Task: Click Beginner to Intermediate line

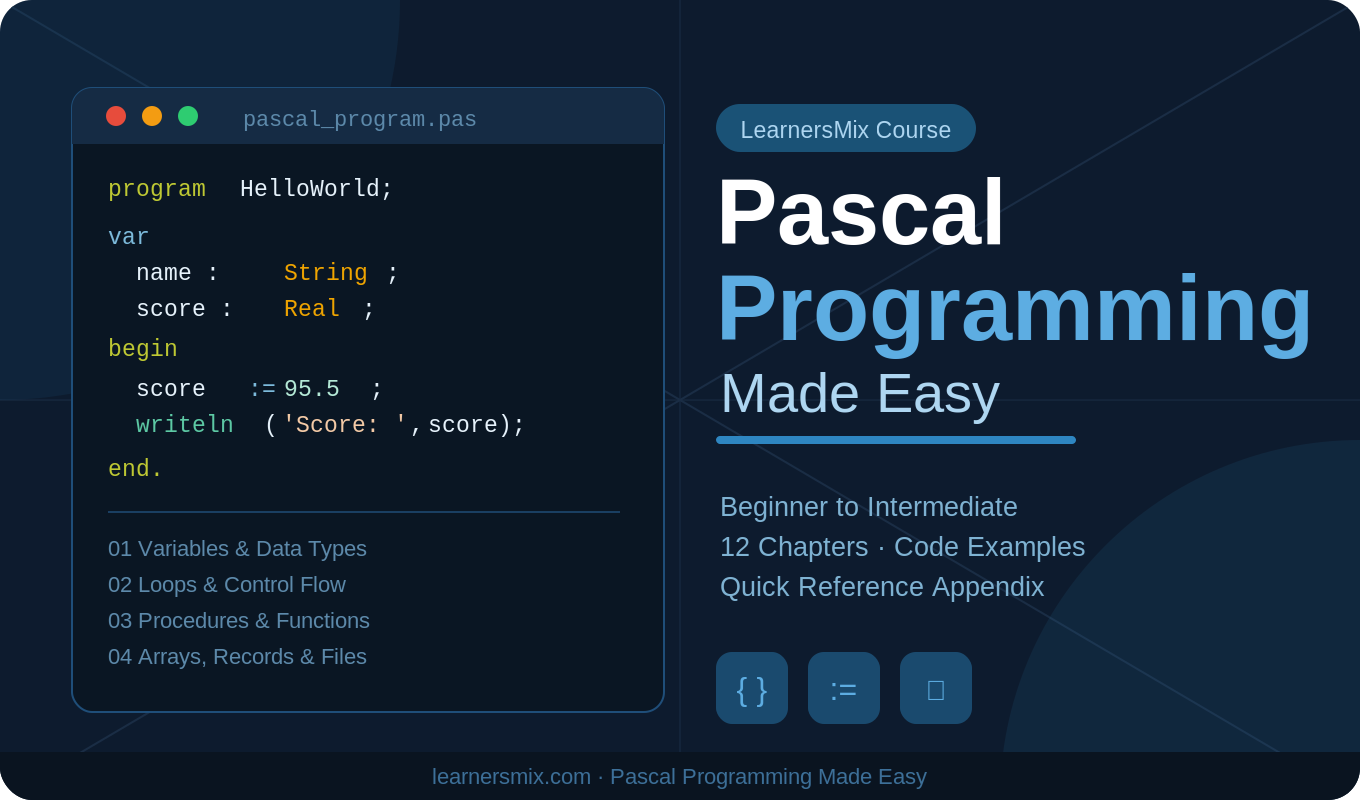Action: [869, 507]
